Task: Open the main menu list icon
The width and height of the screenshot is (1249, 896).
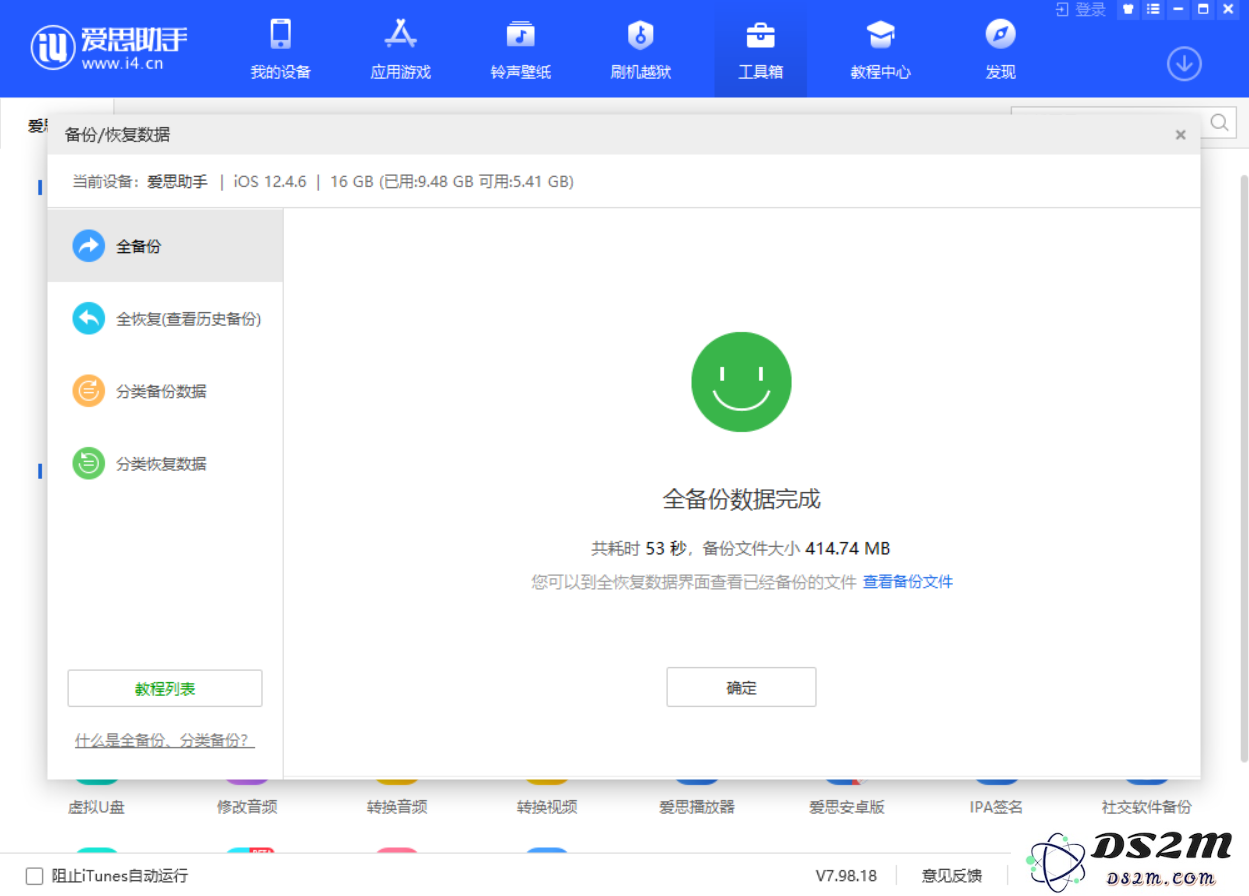Action: click(1153, 9)
